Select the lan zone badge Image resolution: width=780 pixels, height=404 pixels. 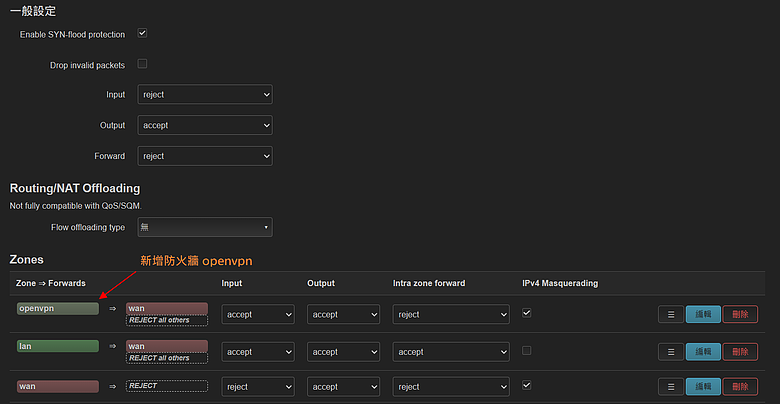click(58, 346)
